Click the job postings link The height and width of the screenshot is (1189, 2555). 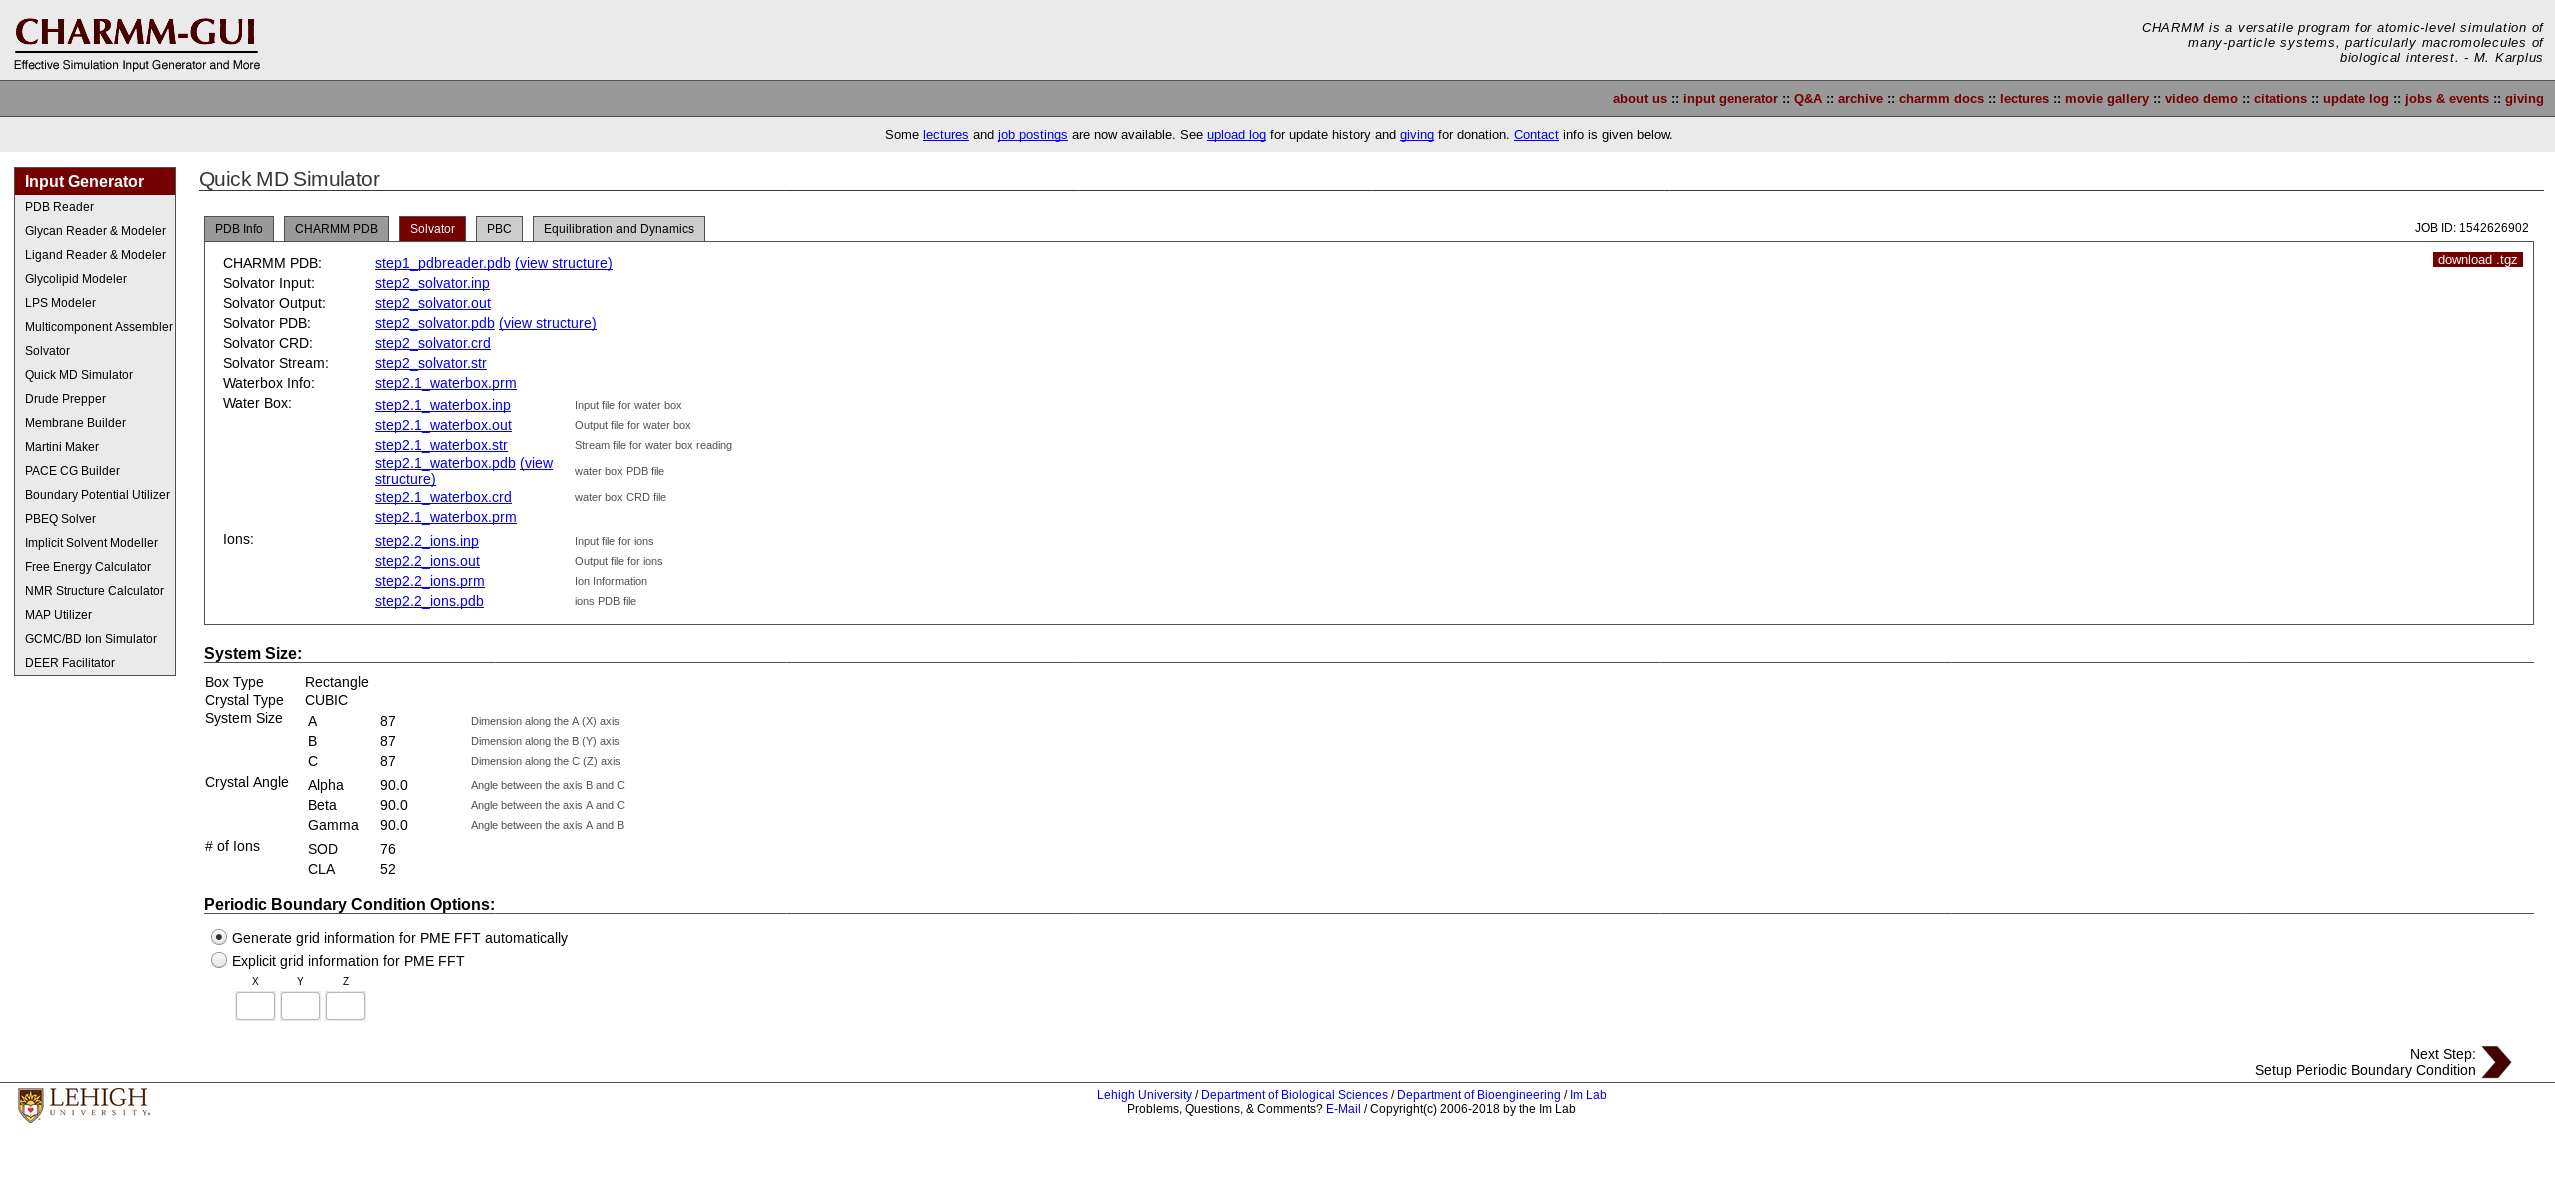pyautogui.click(x=1032, y=135)
